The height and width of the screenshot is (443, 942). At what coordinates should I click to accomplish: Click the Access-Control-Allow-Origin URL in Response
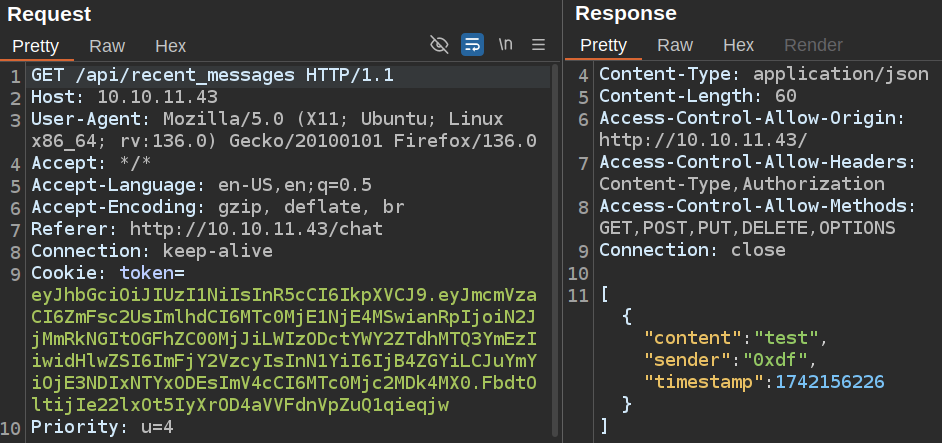pyautogui.click(x=703, y=140)
